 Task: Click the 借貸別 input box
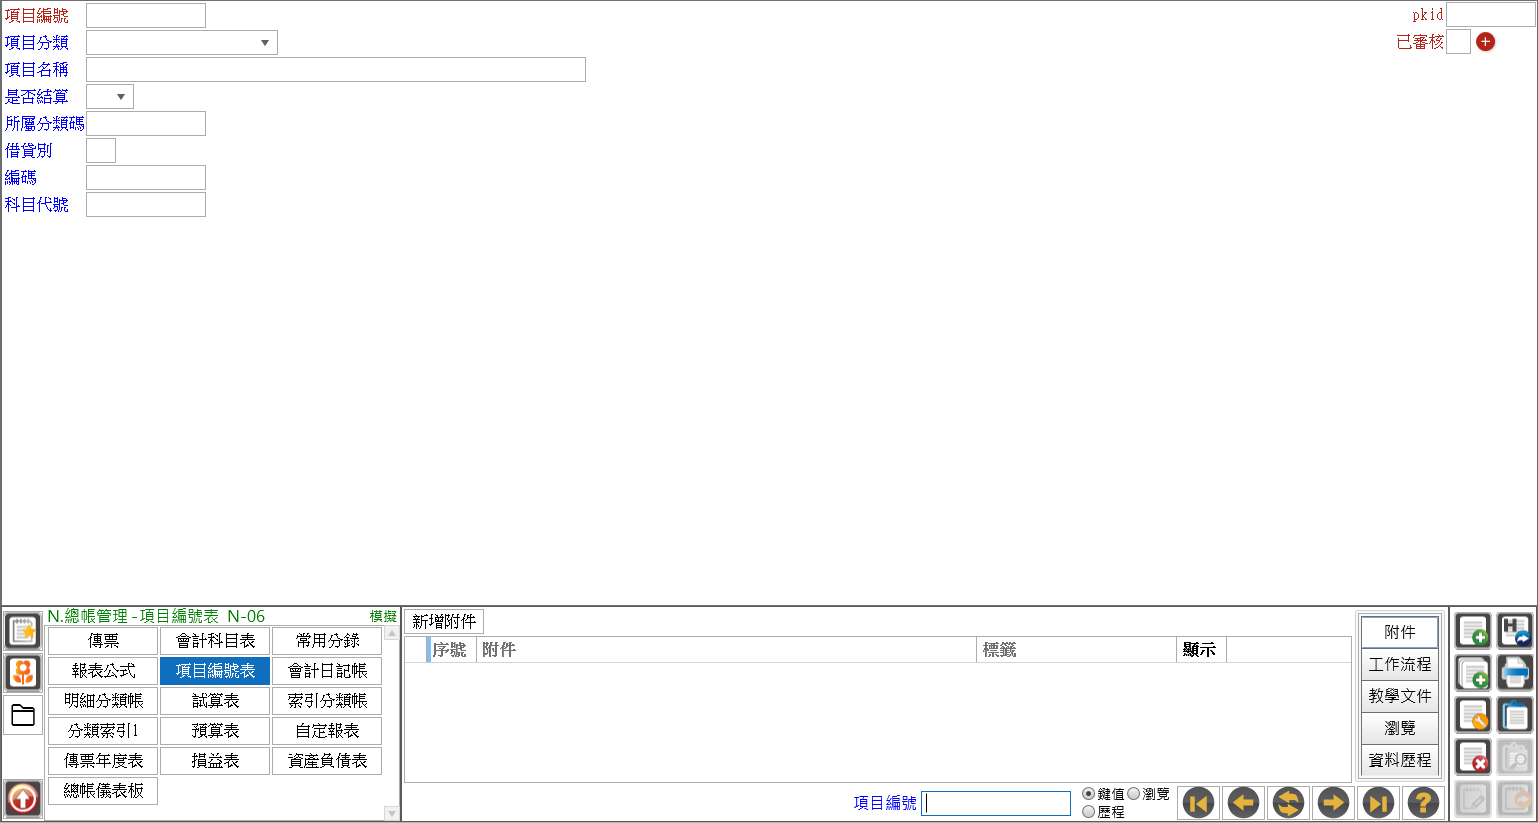101,150
